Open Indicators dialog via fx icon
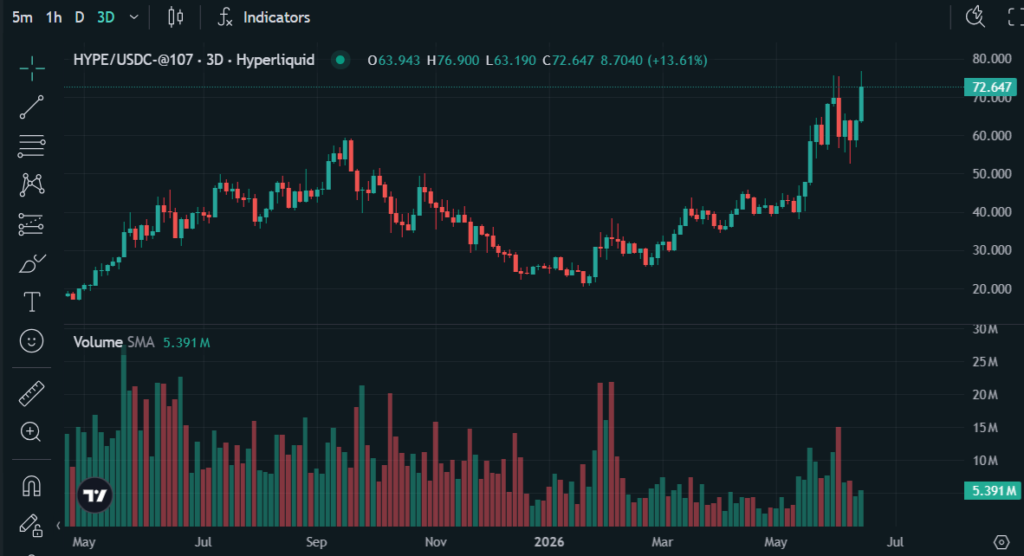Screen dimensions: 1024x556 point(225,18)
